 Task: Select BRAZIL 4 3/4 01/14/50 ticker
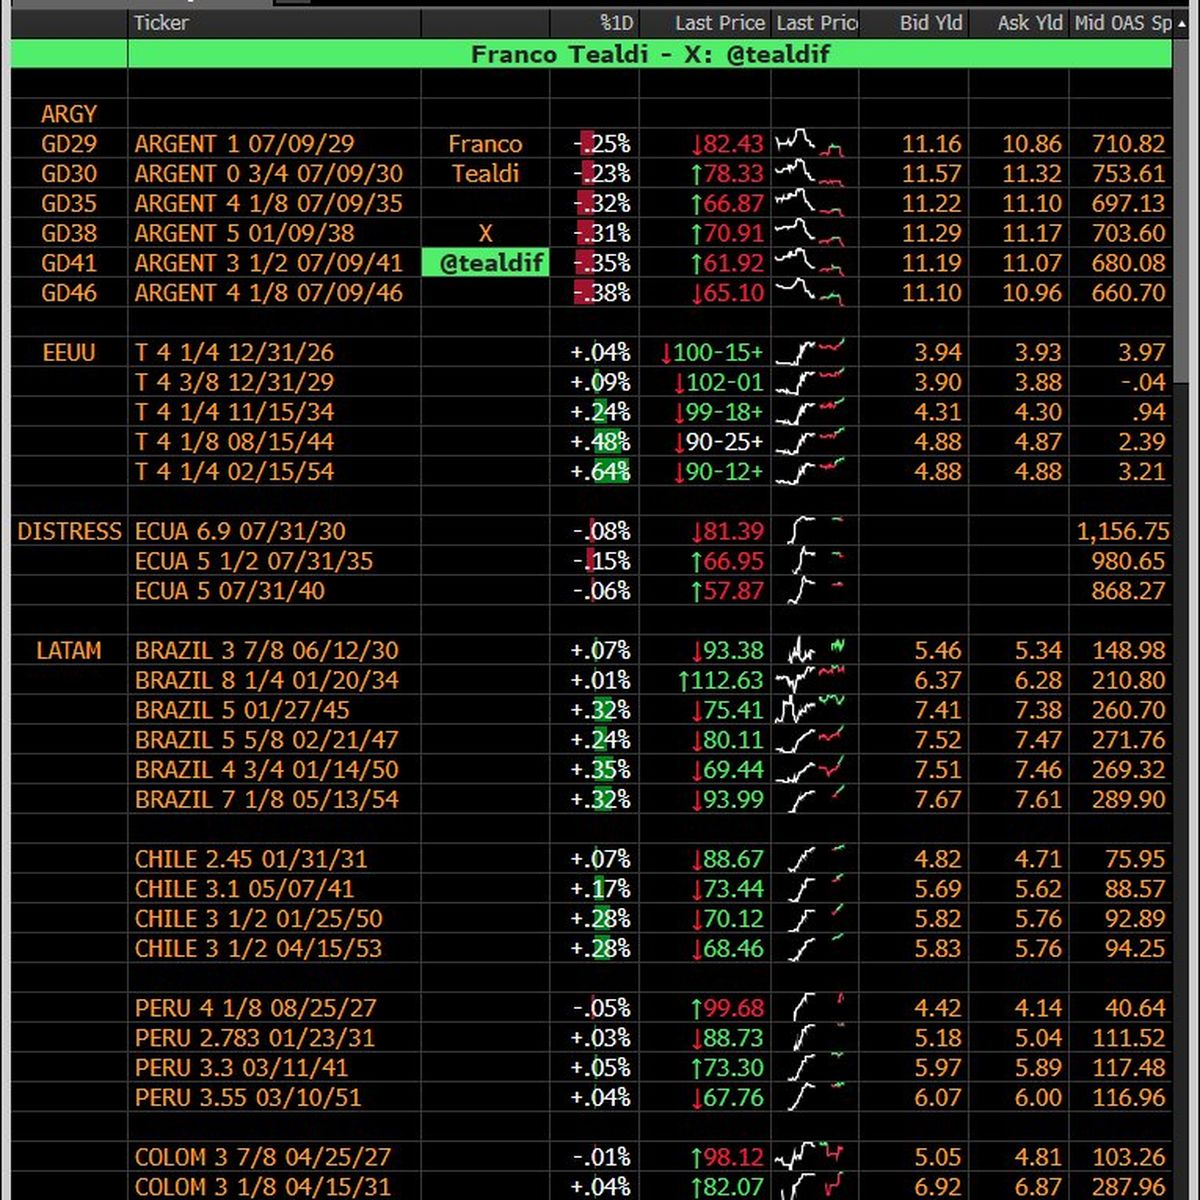(x=266, y=770)
